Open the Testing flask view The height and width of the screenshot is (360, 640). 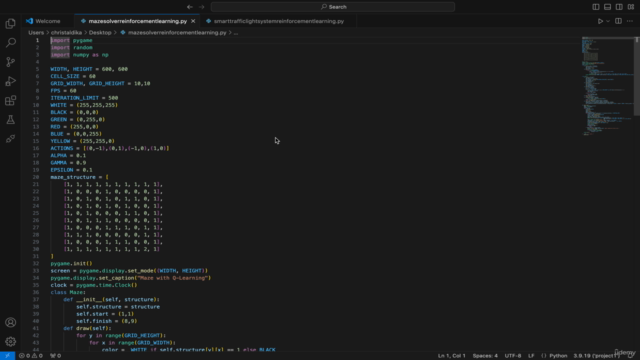pyautogui.click(x=11, y=120)
